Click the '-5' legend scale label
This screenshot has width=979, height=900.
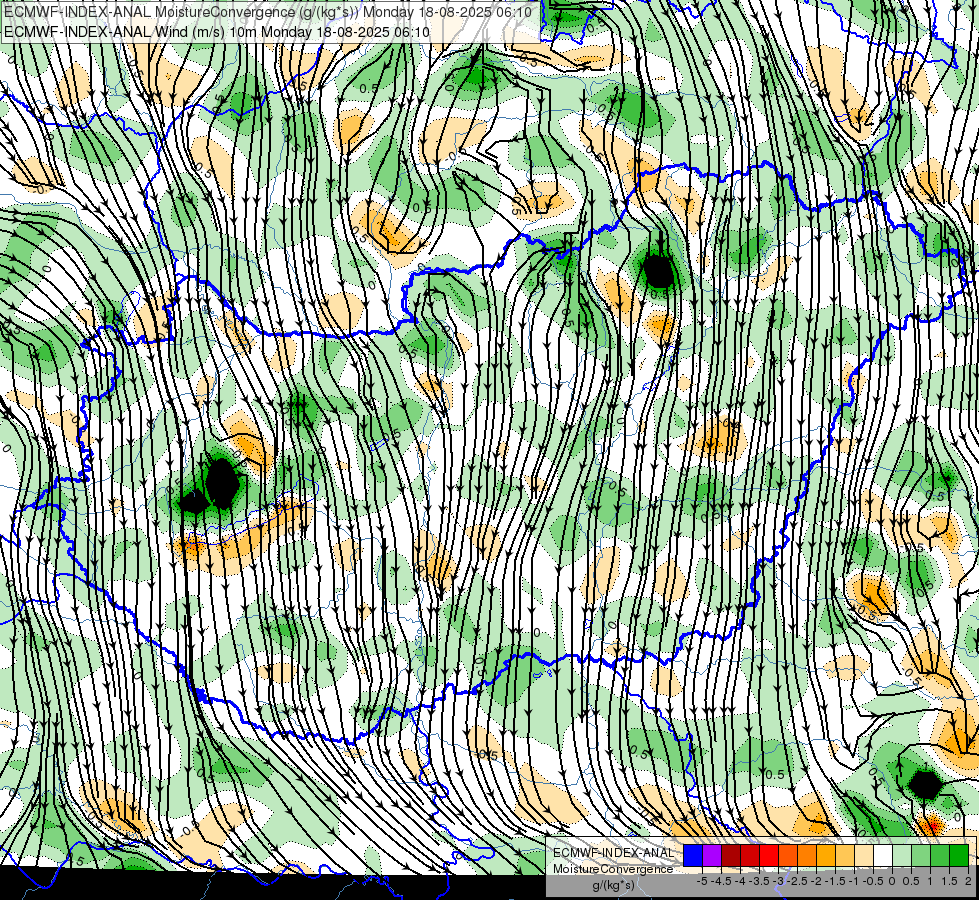click(702, 881)
